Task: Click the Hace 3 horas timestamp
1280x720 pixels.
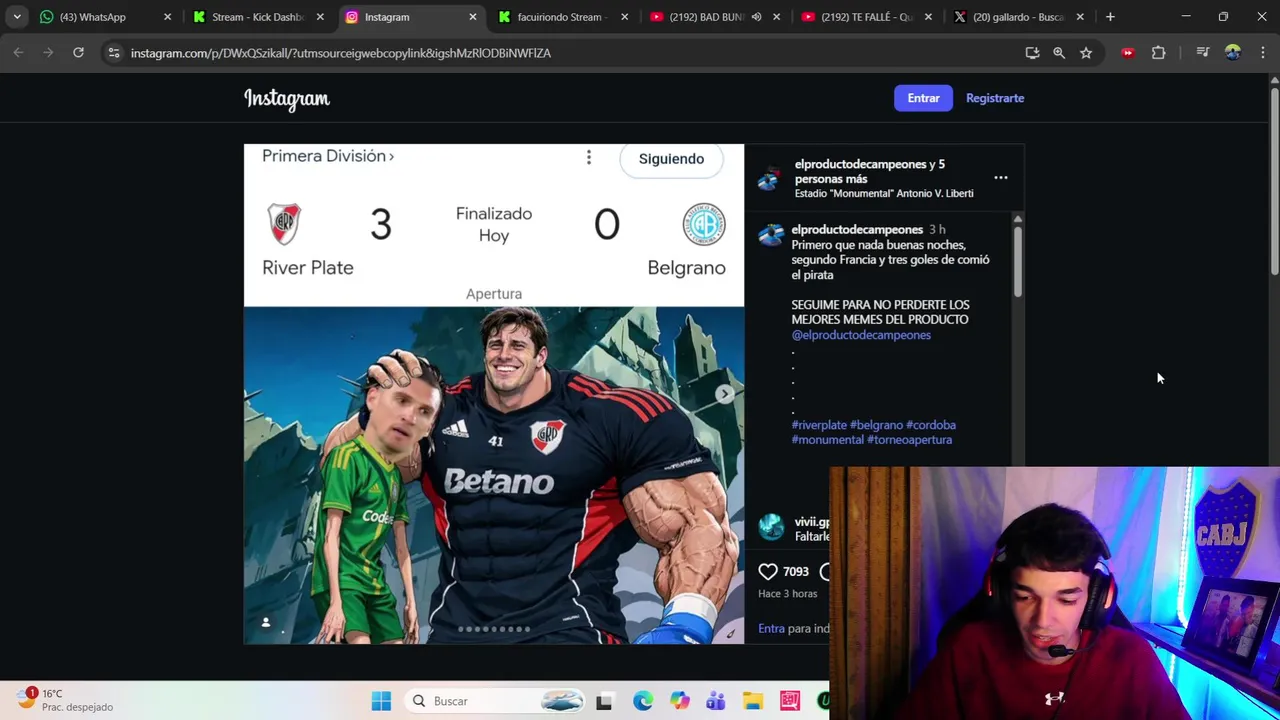Action: pyautogui.click(x=787, y=594)
